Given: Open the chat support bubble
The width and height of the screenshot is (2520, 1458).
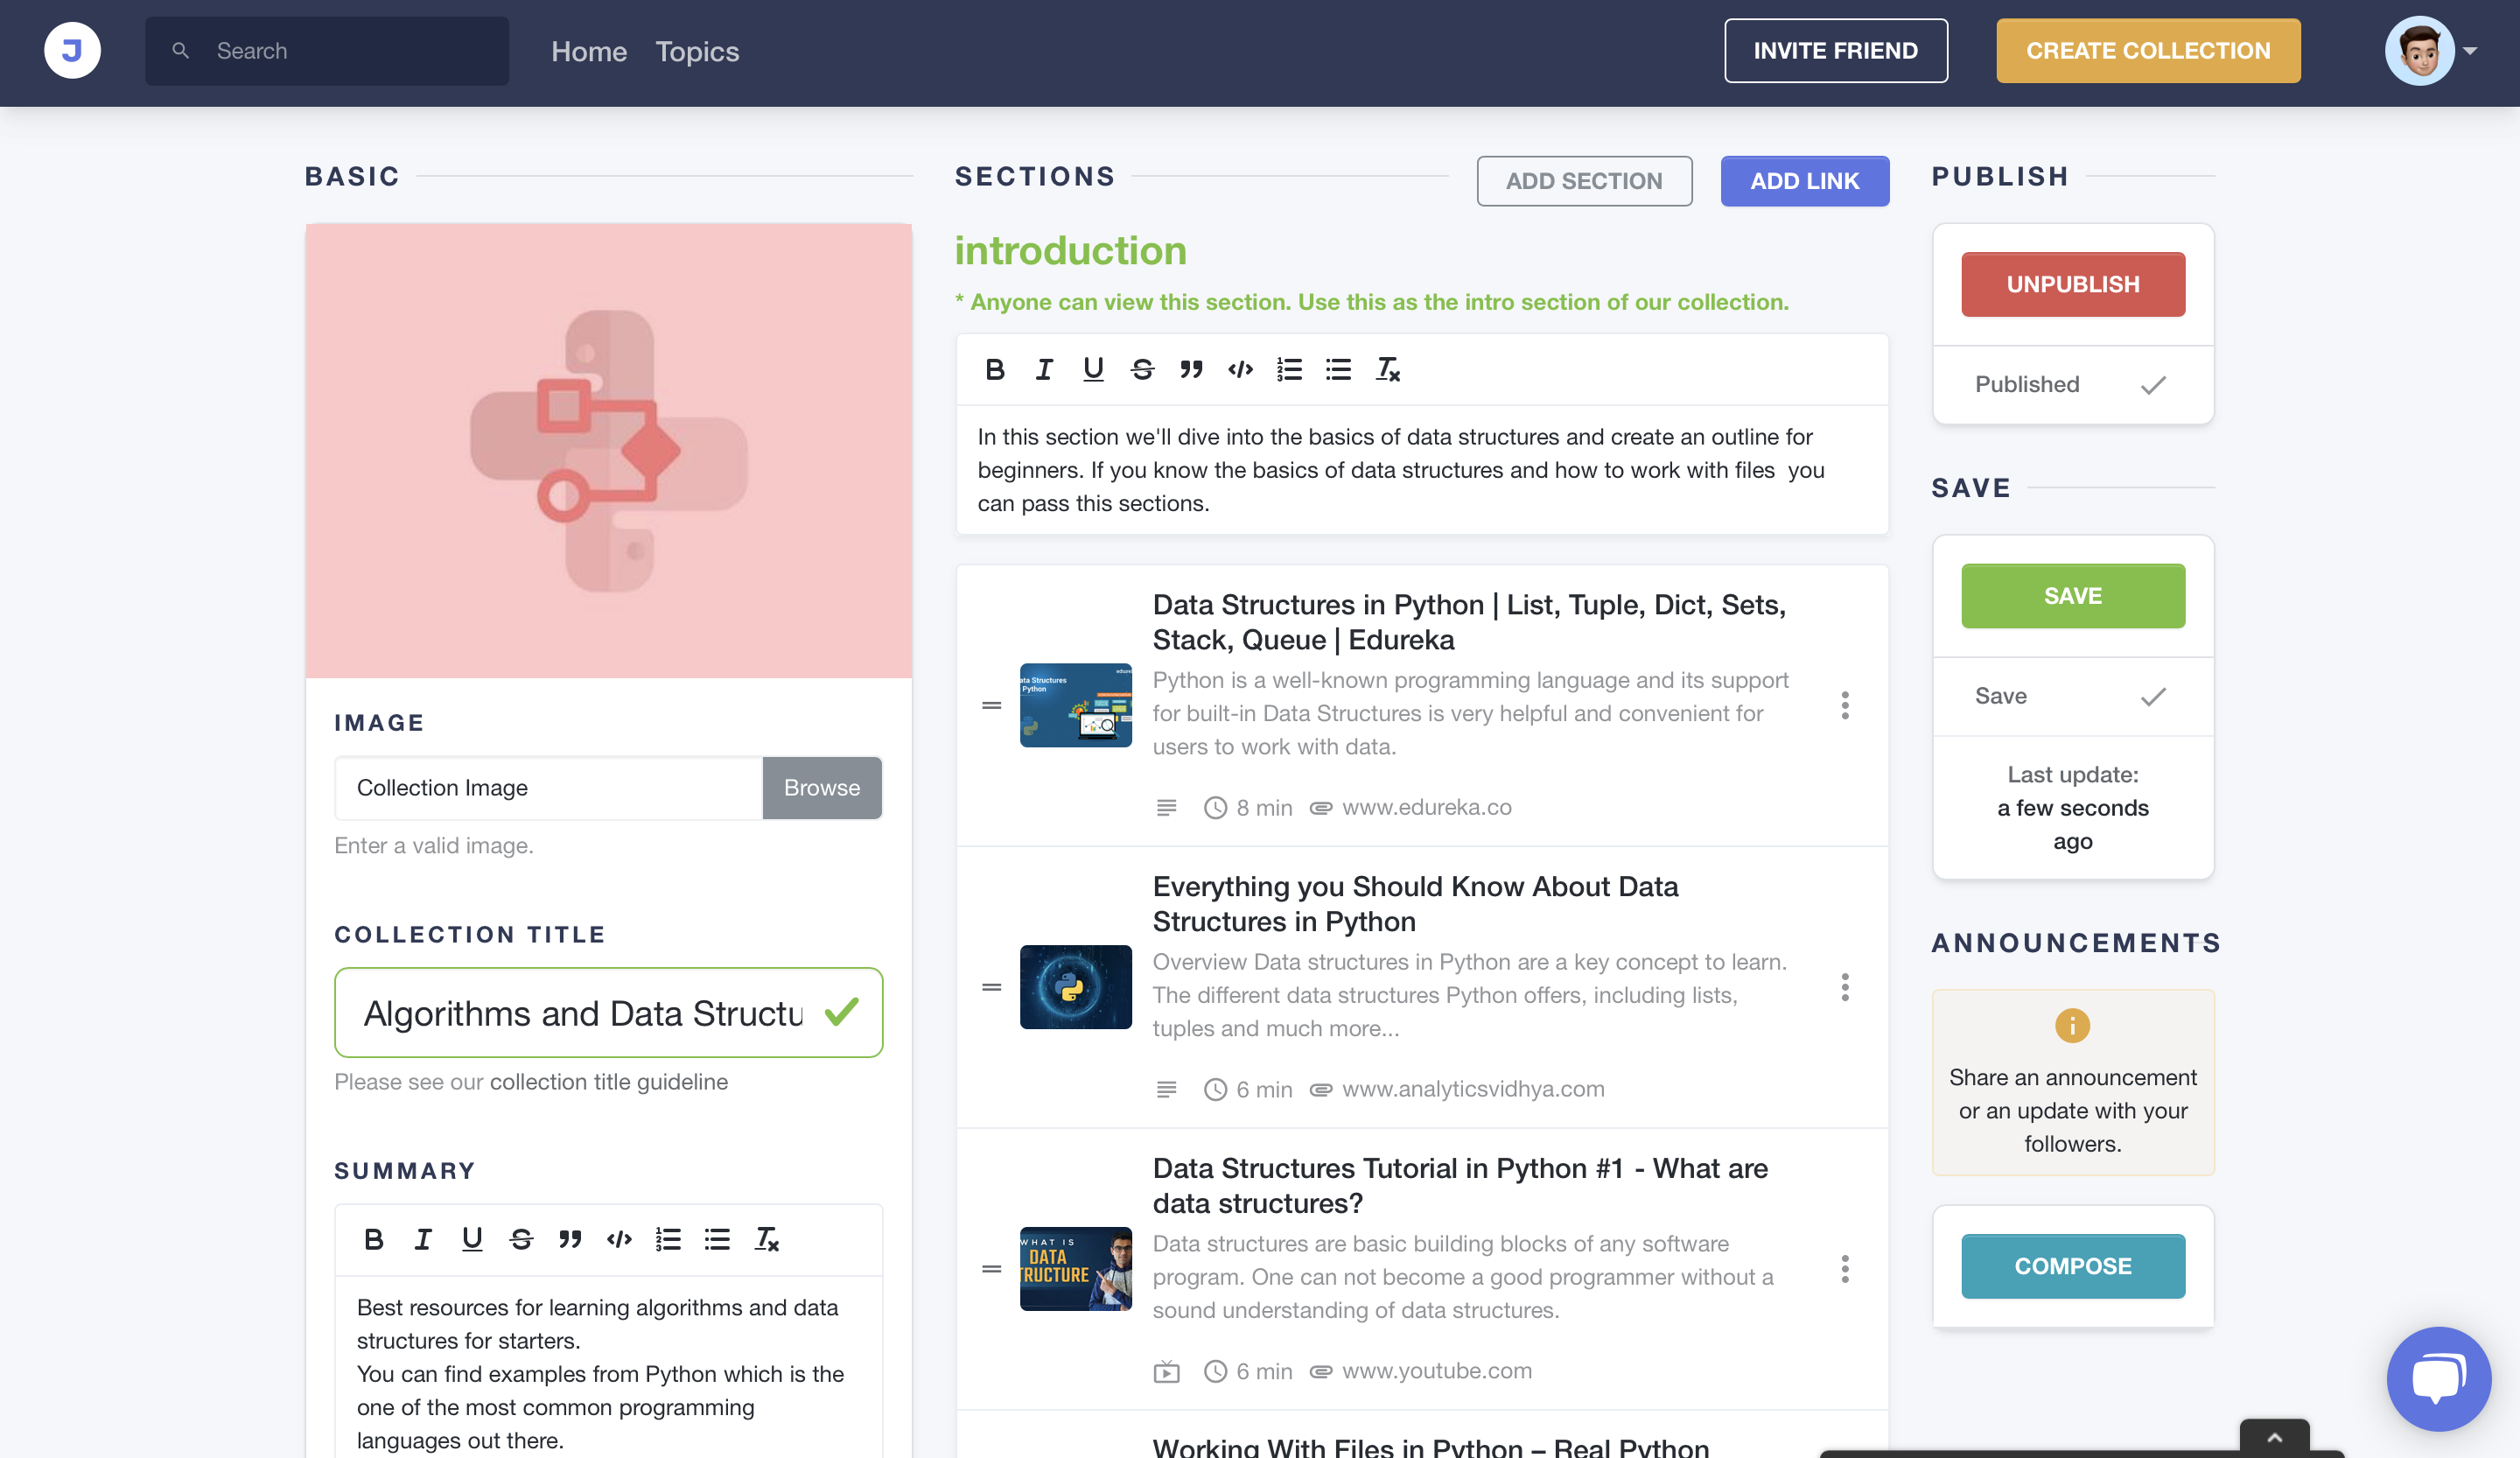Looking at the screenshot, I should click(x=2437, y=1378).
